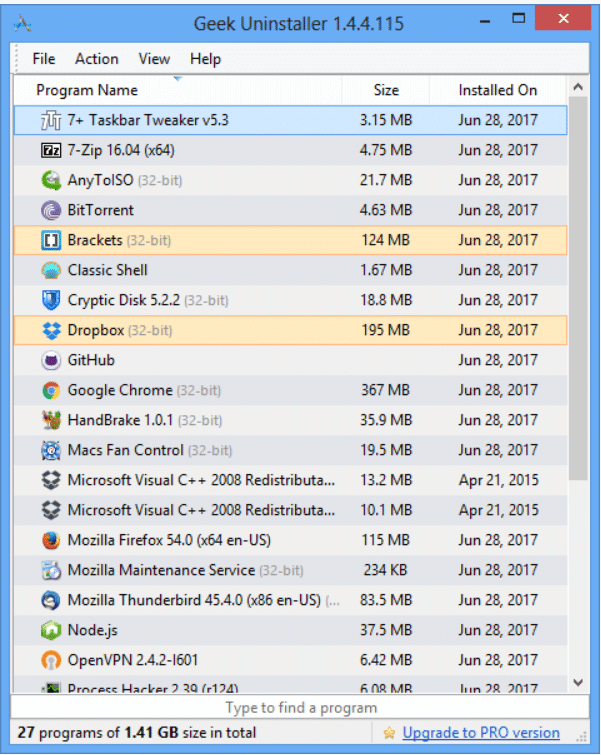Select the Mozilla Thunderbird 45.4.0 row
This screenshot has height=755, width=601.
coord(200,601)
